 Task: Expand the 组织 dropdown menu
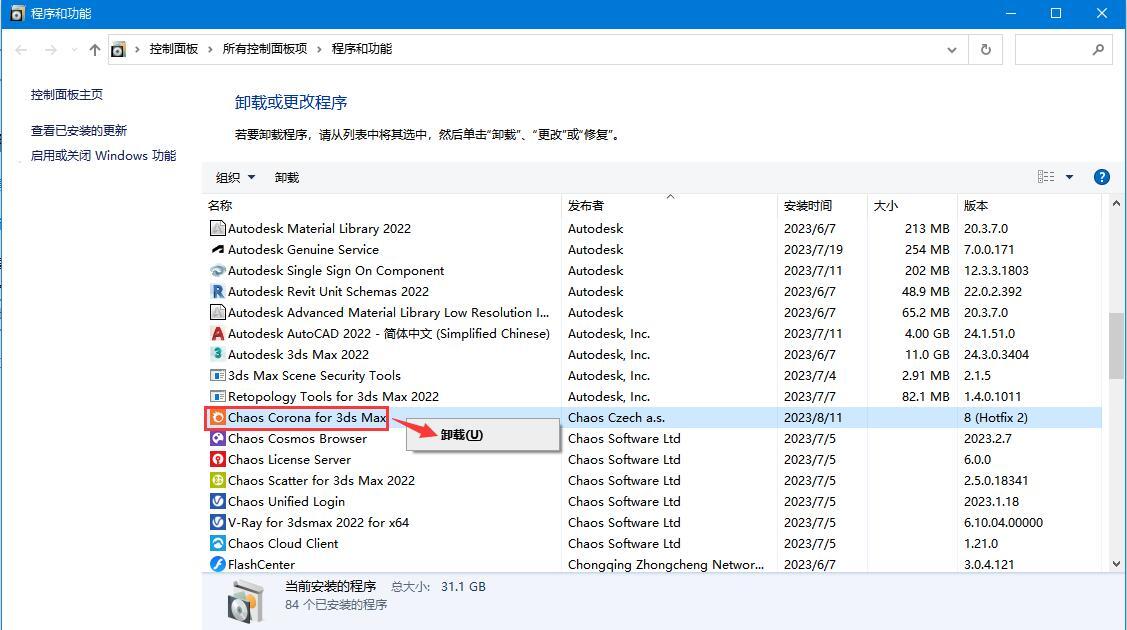pos(235,177)
